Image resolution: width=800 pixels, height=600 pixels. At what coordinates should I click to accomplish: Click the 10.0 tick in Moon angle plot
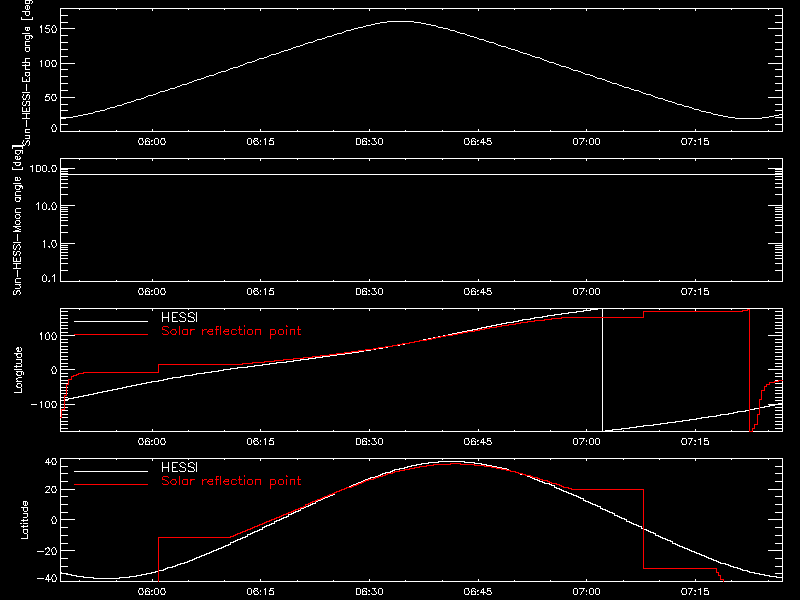47,207
